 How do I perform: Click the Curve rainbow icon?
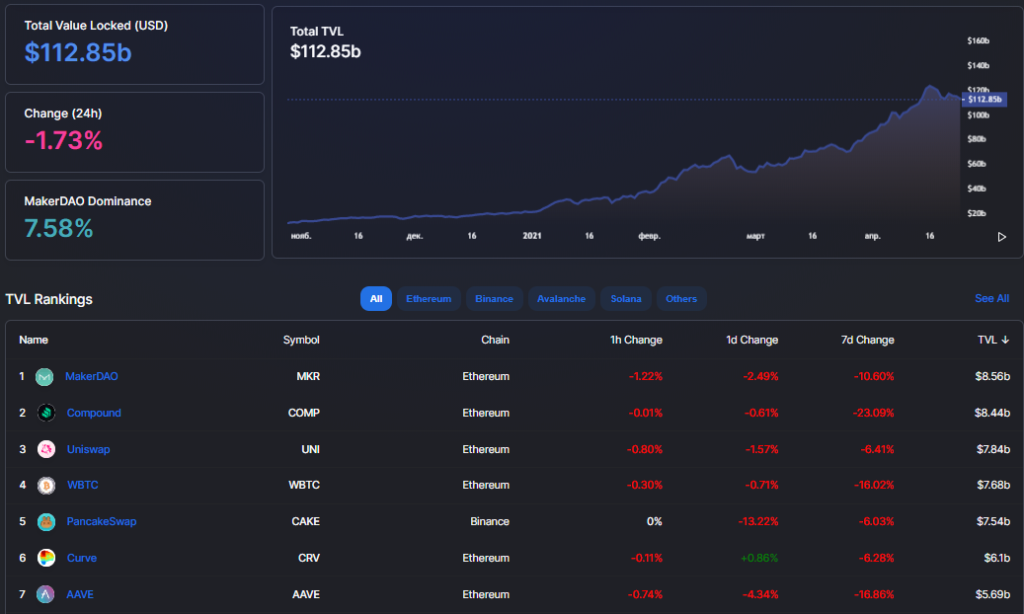(x=45, y=558)
